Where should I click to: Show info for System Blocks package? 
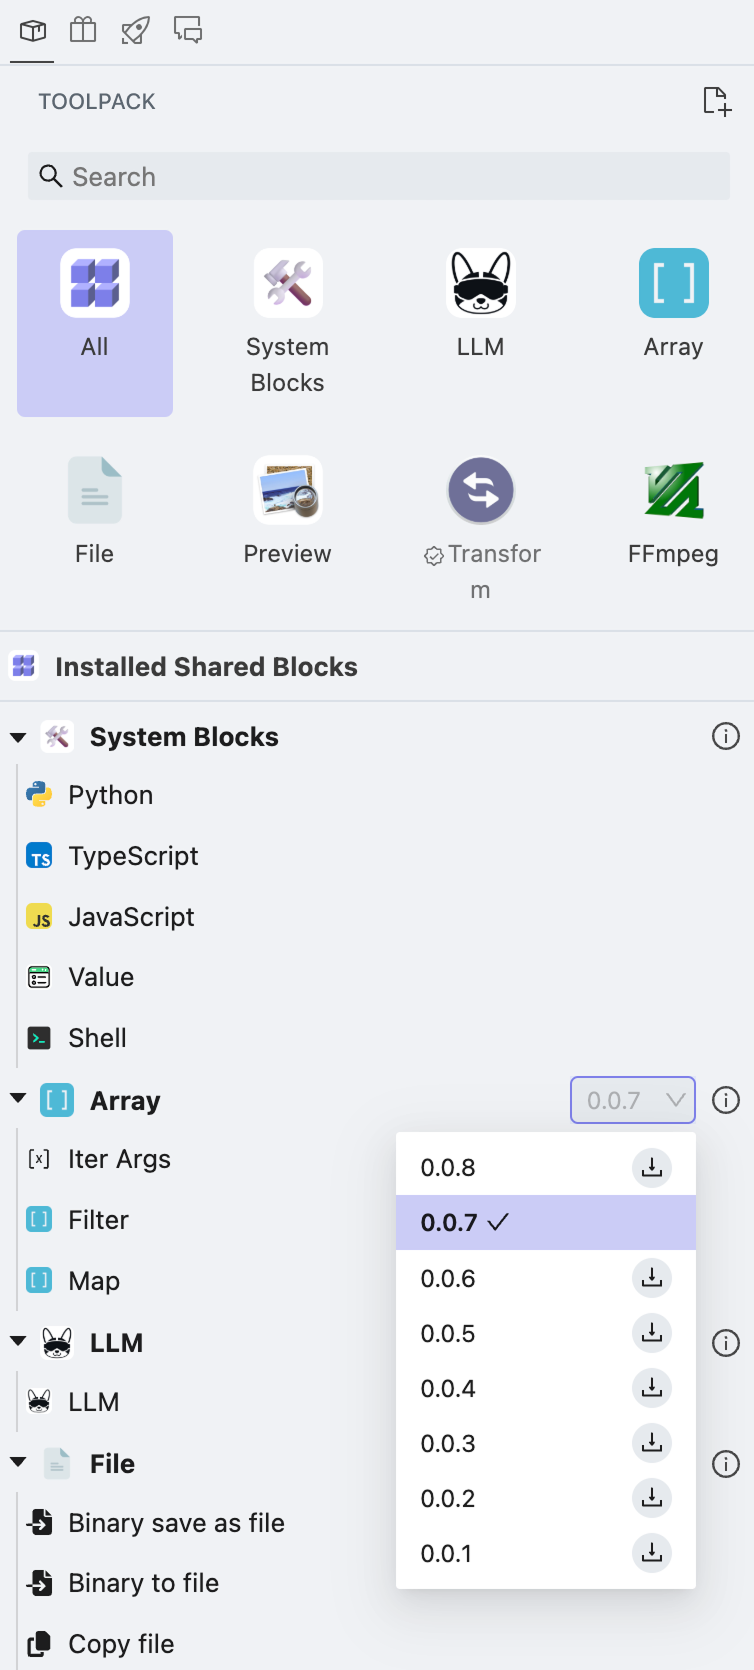pos(725,737)
